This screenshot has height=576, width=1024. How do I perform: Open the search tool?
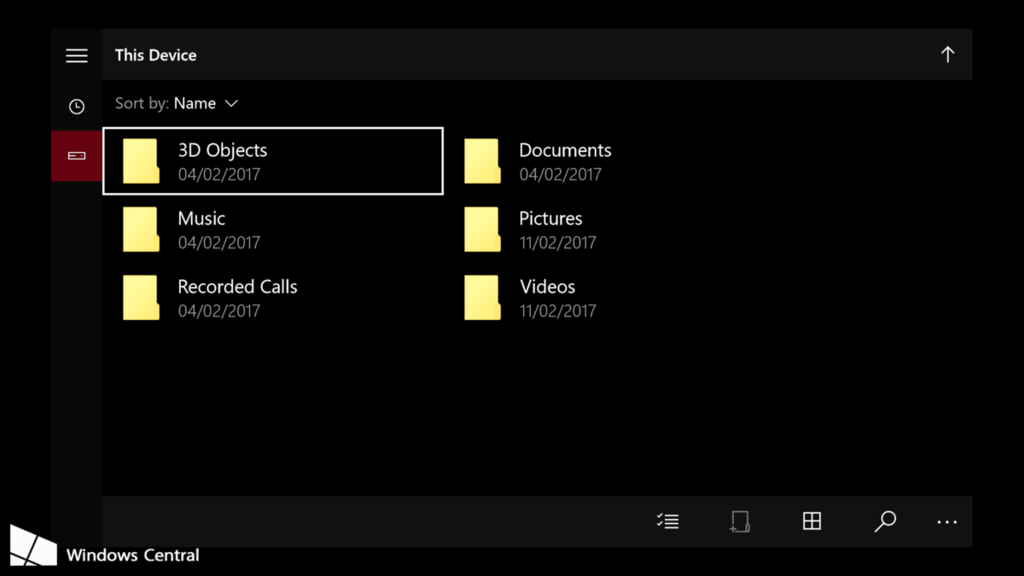[x=884, y=521]
